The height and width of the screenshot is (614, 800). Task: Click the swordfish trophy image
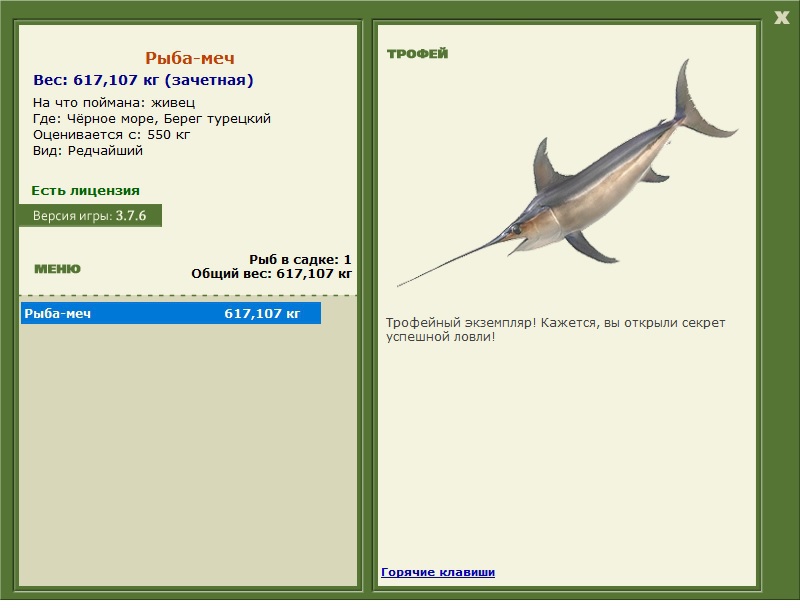coord(567,173)
